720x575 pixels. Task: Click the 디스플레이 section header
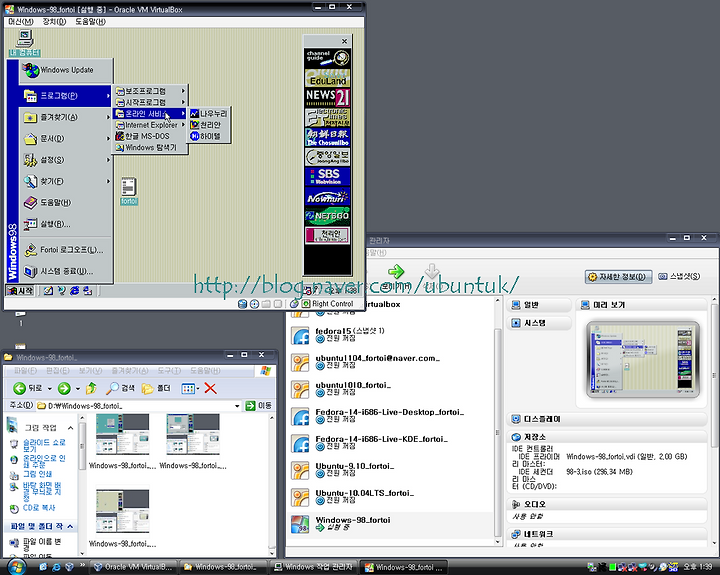(x=608, y=419)
